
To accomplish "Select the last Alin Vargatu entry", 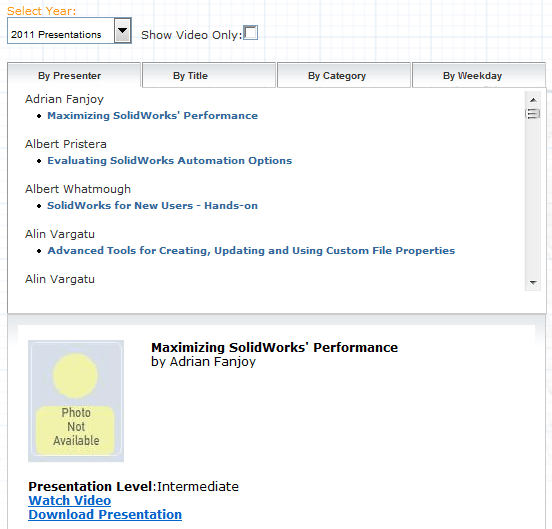I will [x=60, y=279].
